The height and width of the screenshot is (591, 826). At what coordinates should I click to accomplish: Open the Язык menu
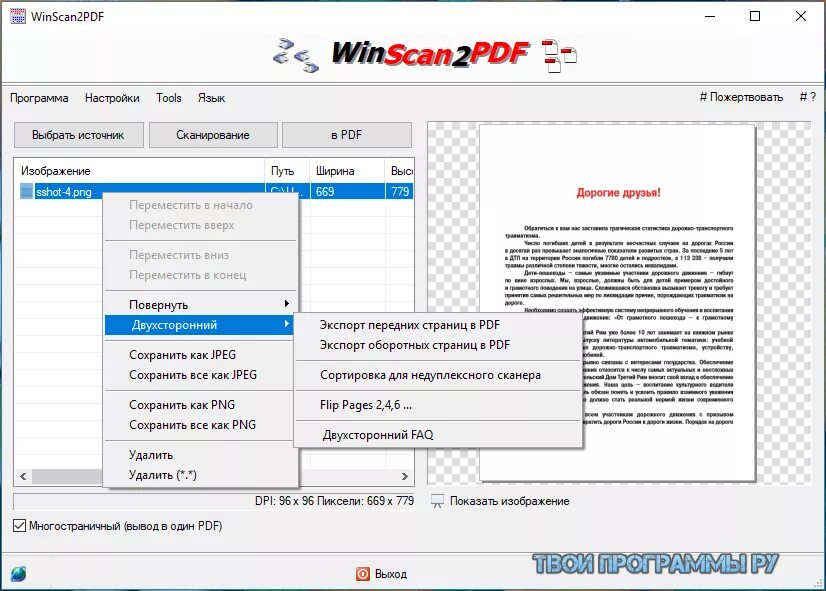pyautogui.click(x=211, y=98)
